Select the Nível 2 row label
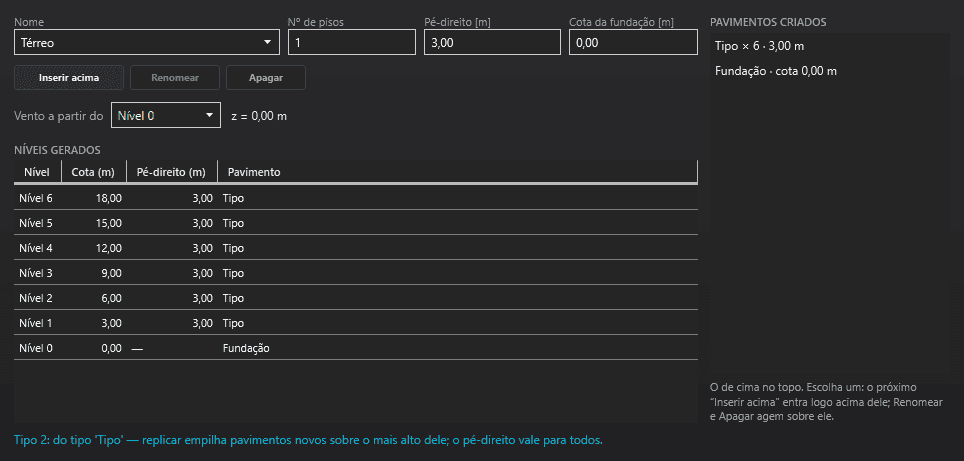The image size is (964, 461). click(x=36, y=298)
